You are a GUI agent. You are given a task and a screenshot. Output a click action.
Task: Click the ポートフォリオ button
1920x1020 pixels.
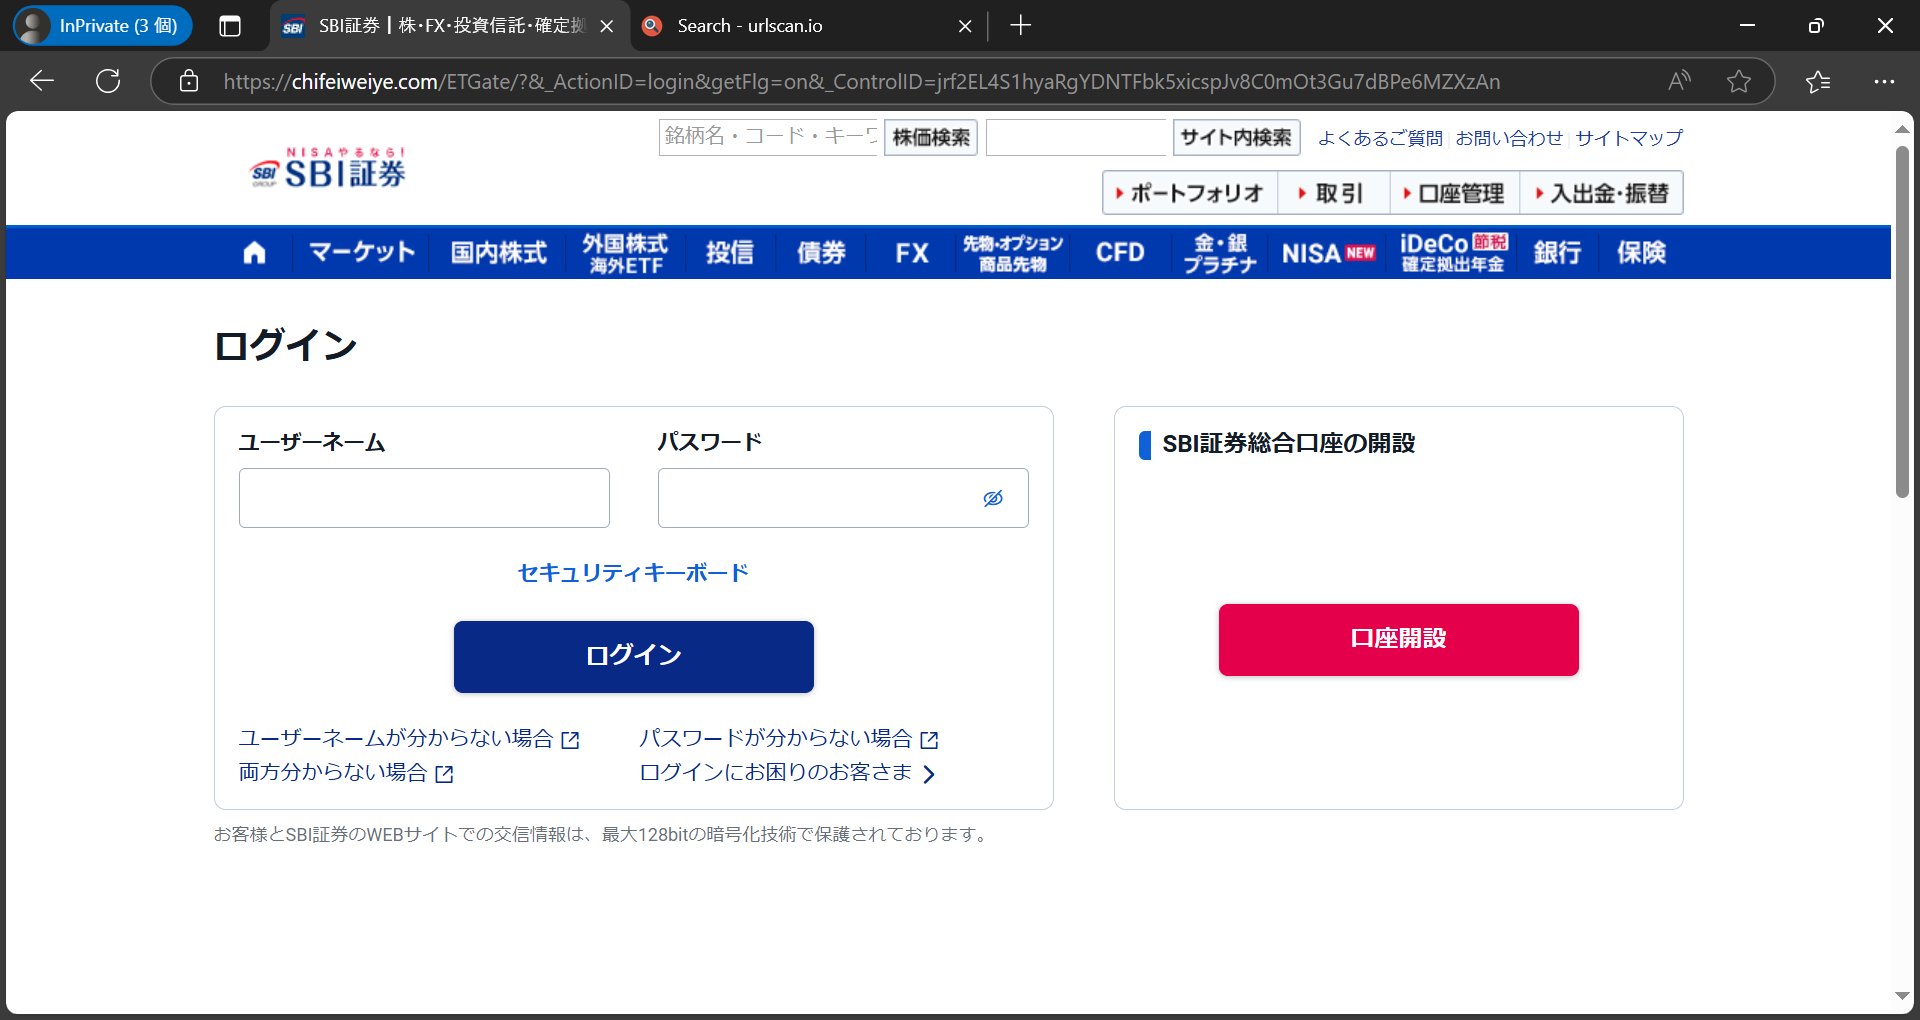click(1190, 193)
